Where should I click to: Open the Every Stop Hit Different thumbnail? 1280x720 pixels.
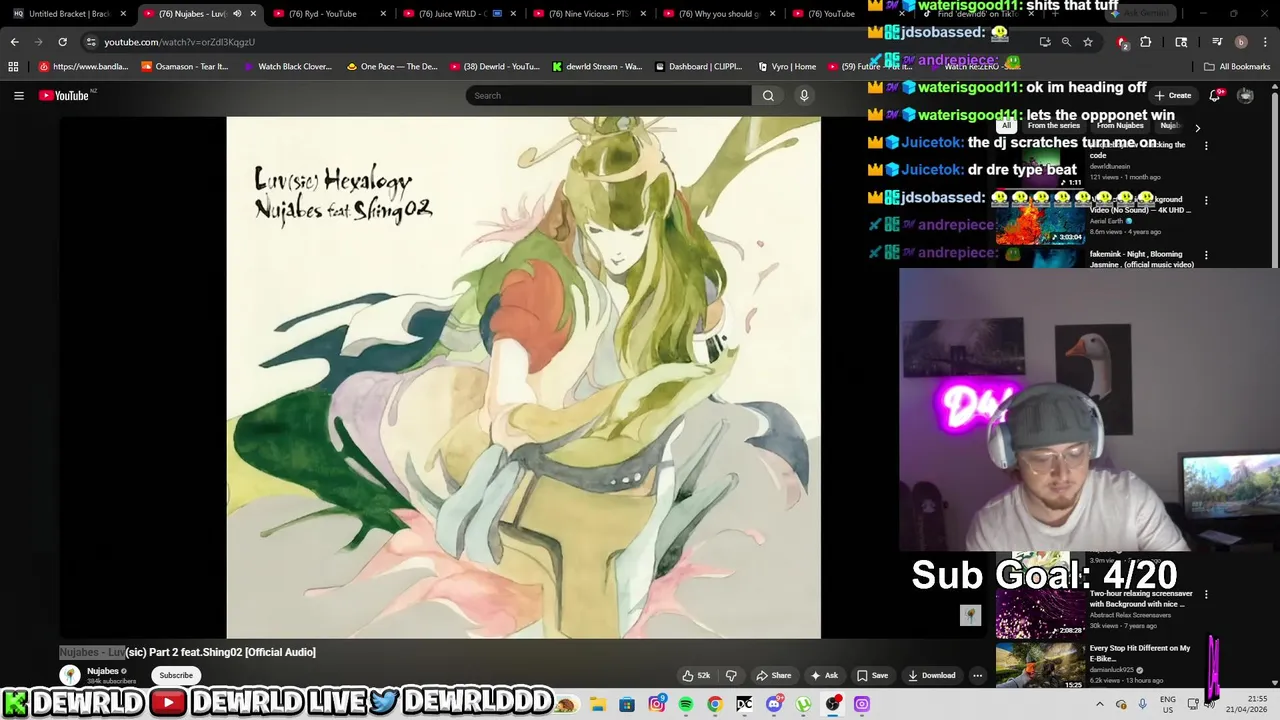1040,665
